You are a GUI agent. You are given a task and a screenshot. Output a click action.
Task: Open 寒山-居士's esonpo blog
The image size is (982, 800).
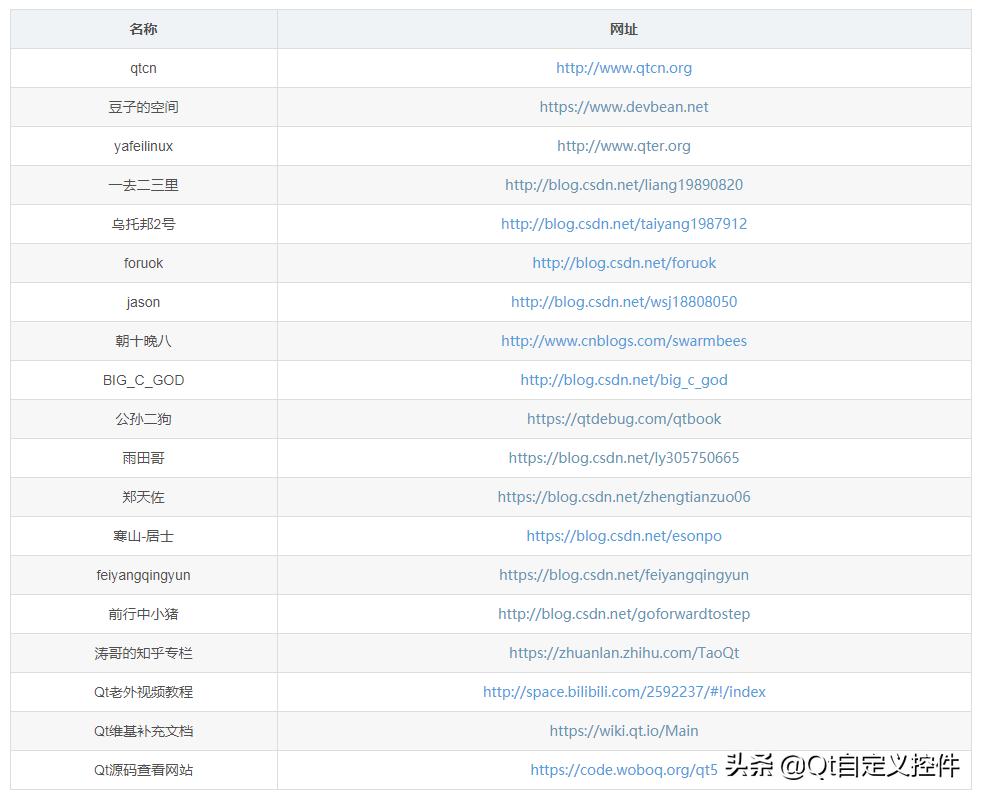click(x=624, y=535)
